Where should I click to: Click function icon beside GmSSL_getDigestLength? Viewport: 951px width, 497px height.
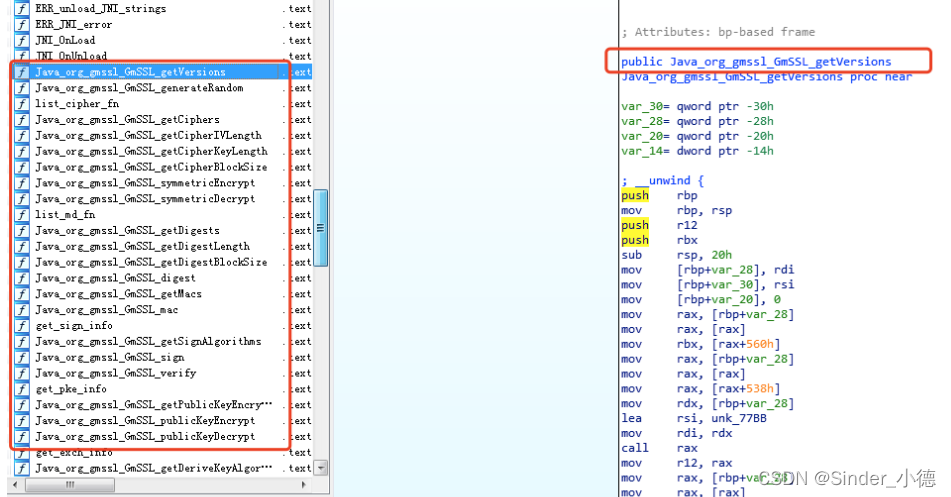[22, 246]
